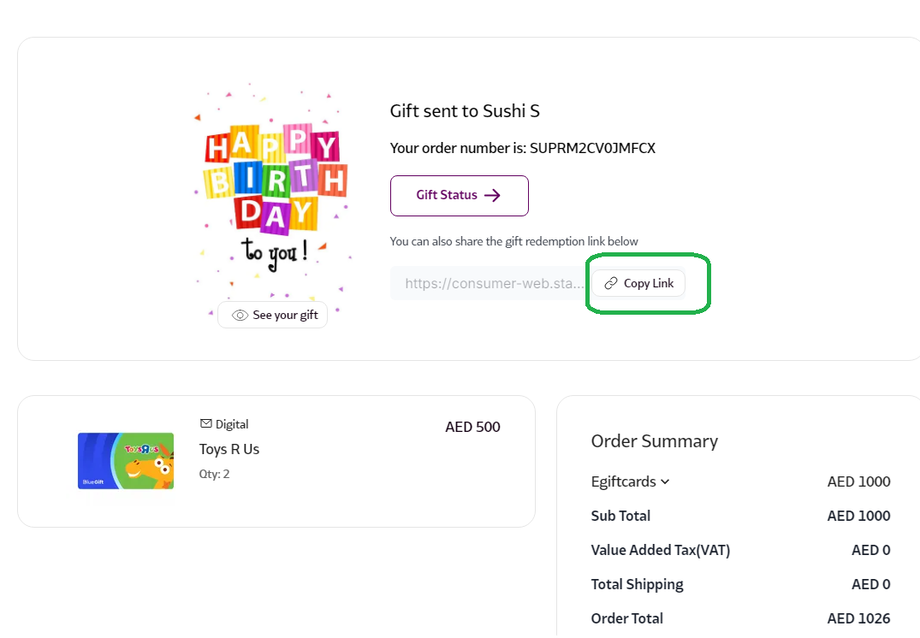The height and width of the screenshot is (638, 920).
Task: Click the Total Shipping label
Action: (x=637, y=584)
